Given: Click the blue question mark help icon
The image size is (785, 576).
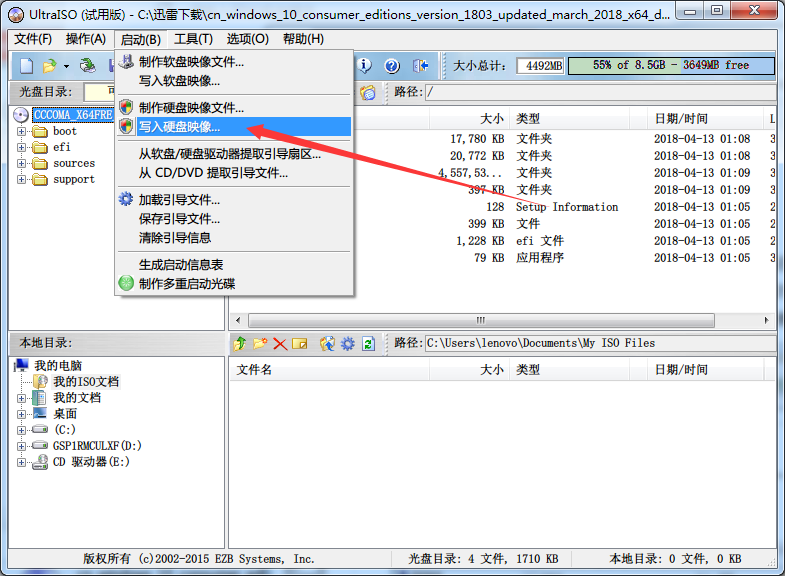Looking at the screenshot, I should click(x=392, y=66).
